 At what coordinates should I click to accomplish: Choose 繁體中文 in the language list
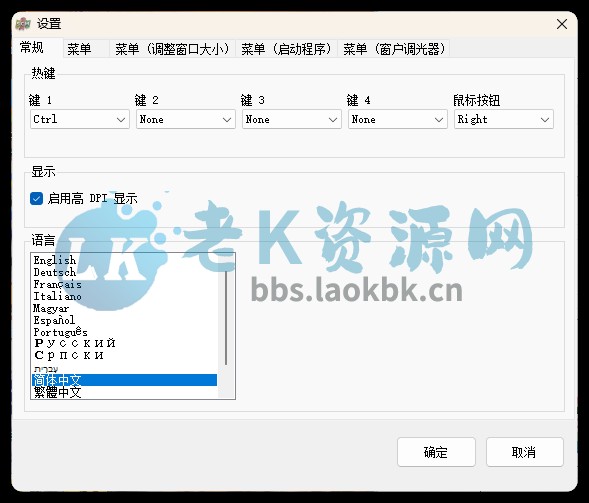coord(57,392)
